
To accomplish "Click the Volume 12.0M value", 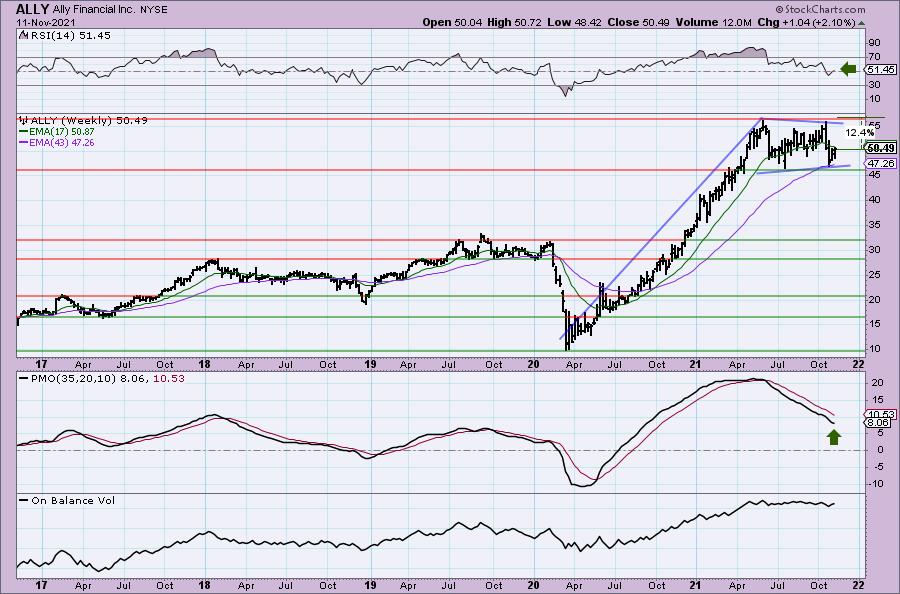I will tap(713, 22).
